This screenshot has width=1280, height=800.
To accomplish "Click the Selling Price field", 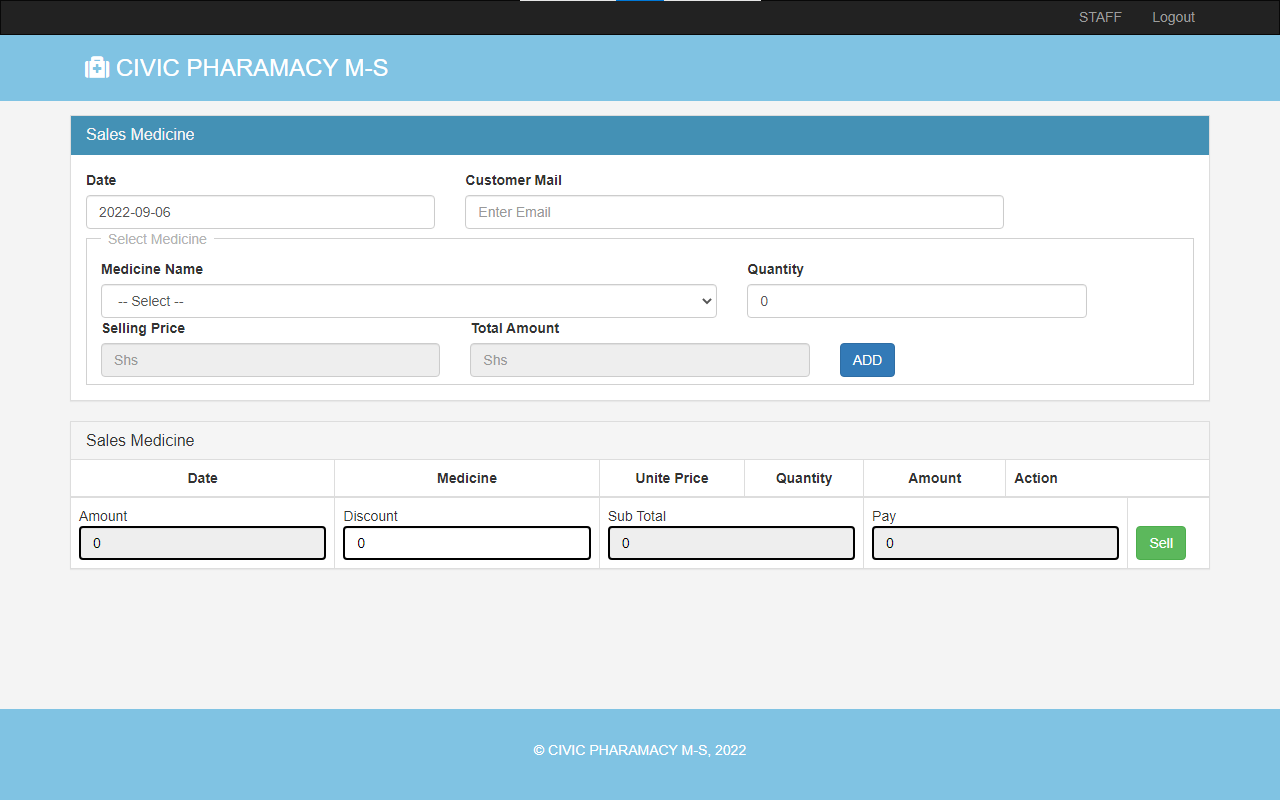I will click(270, 359).
